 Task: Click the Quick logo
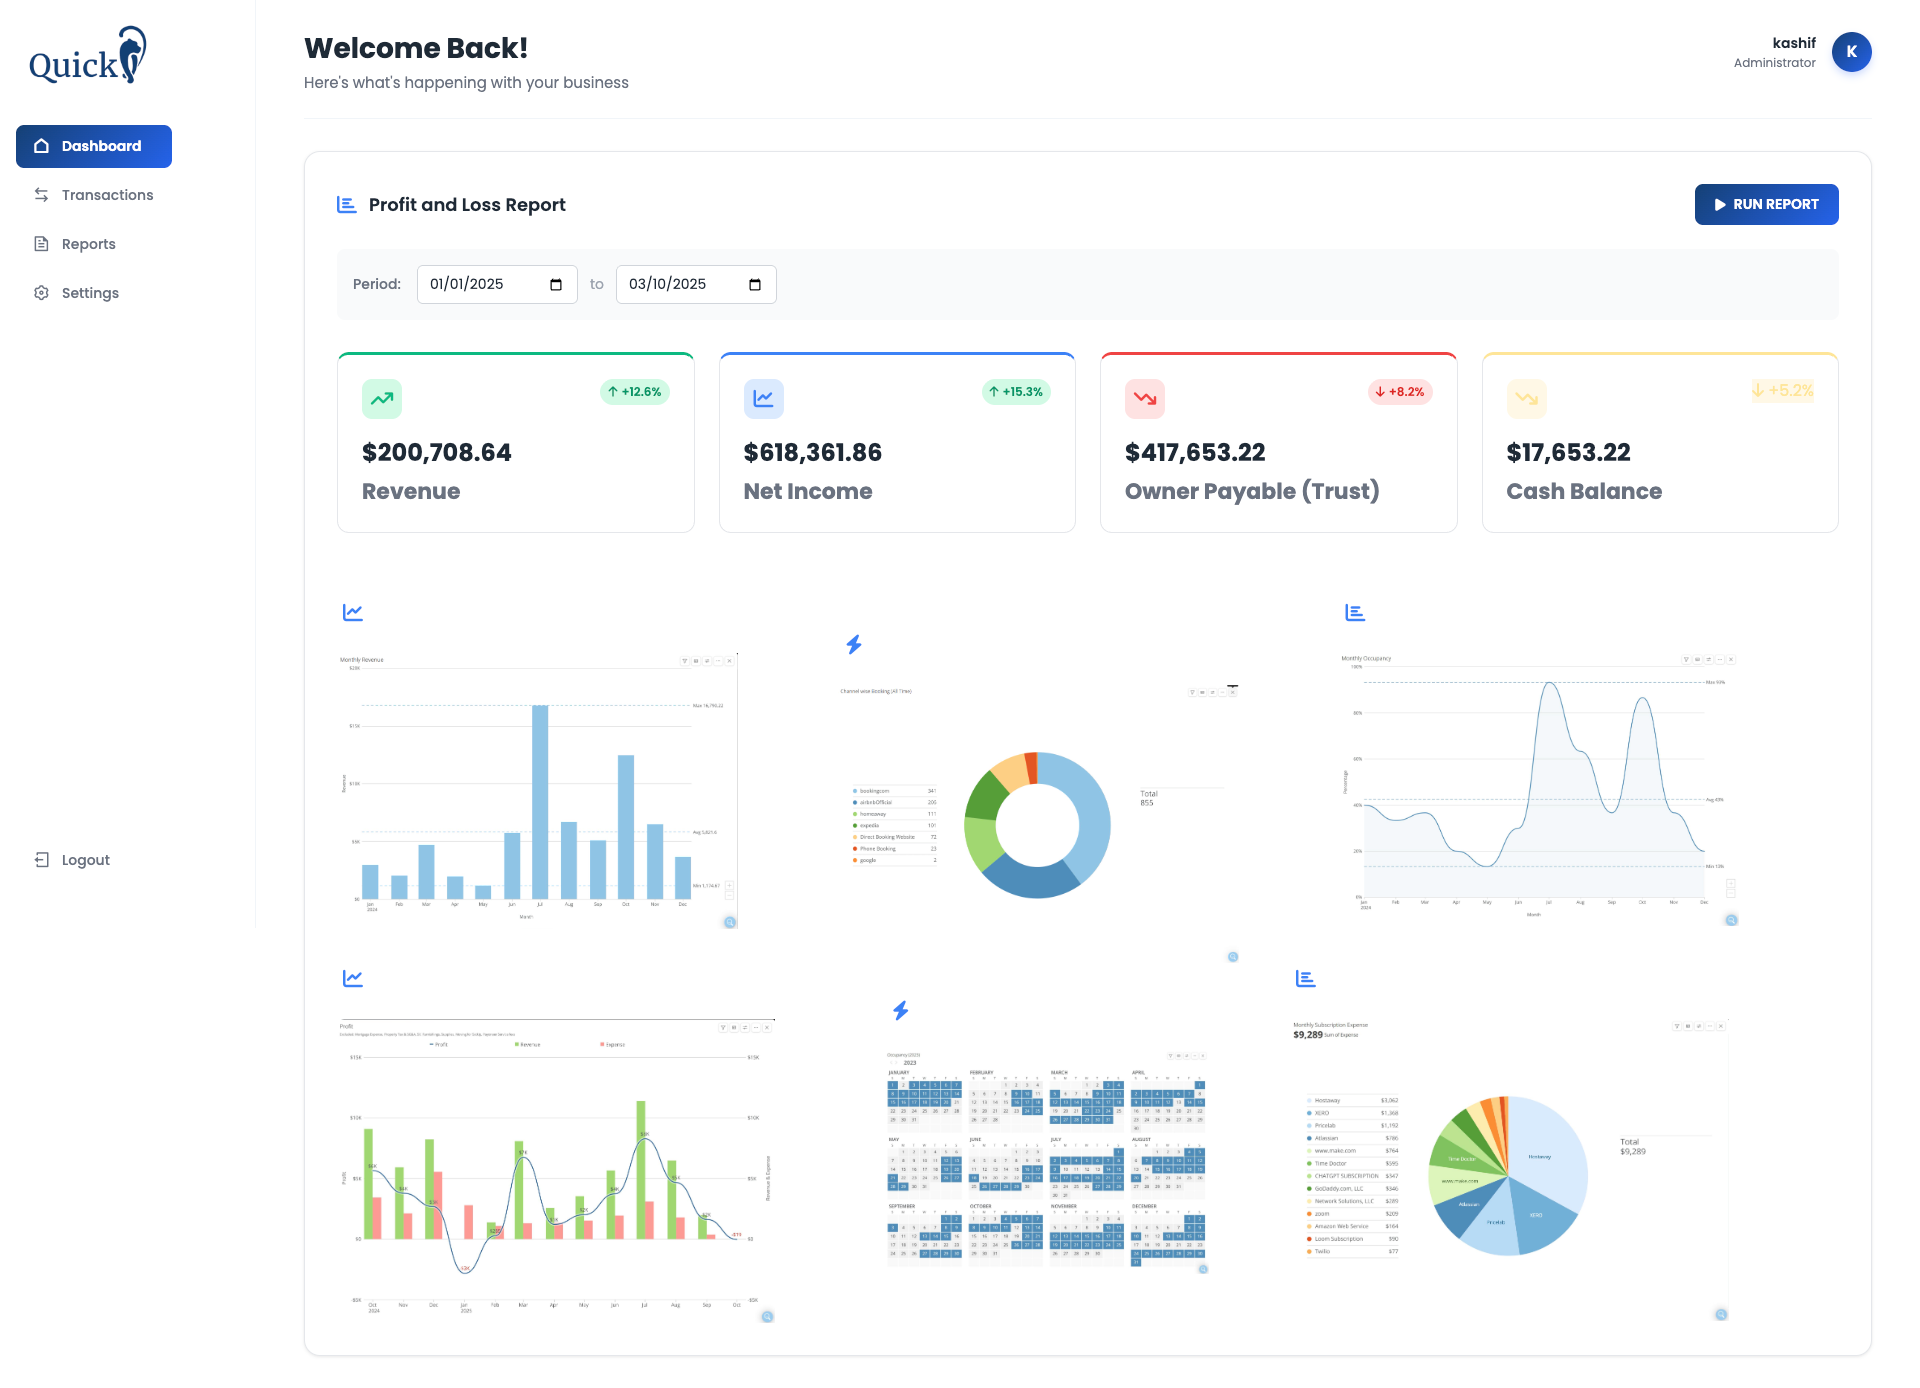87,57
